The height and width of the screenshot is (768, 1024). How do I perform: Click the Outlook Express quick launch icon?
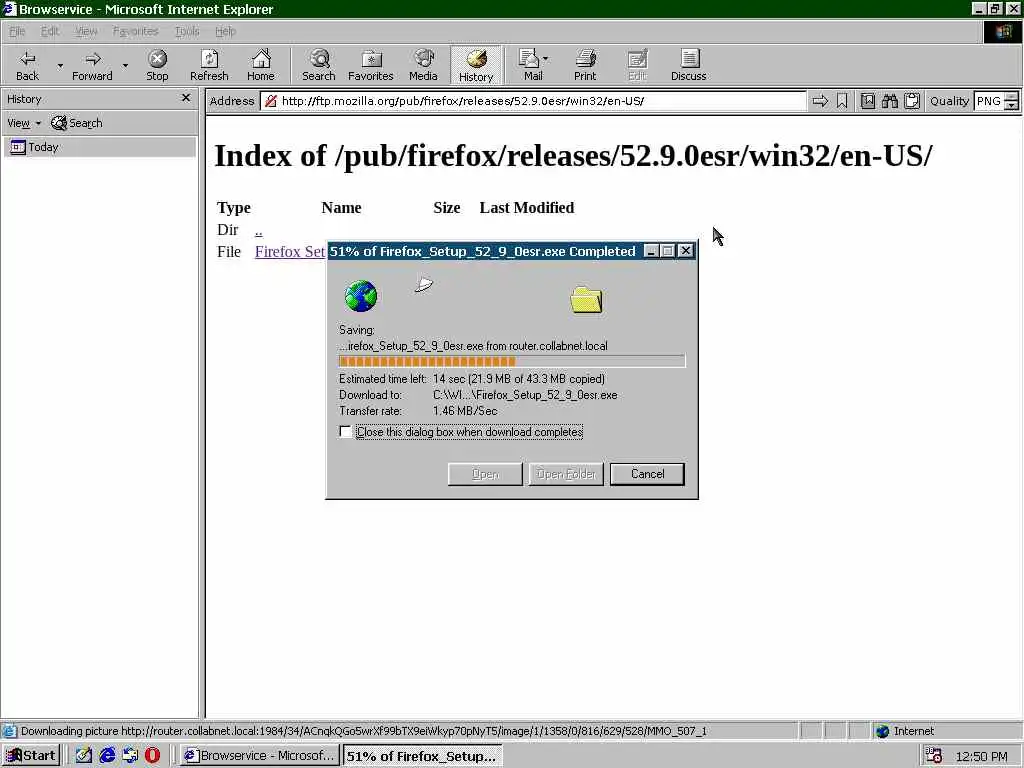[x=130, y=756]
